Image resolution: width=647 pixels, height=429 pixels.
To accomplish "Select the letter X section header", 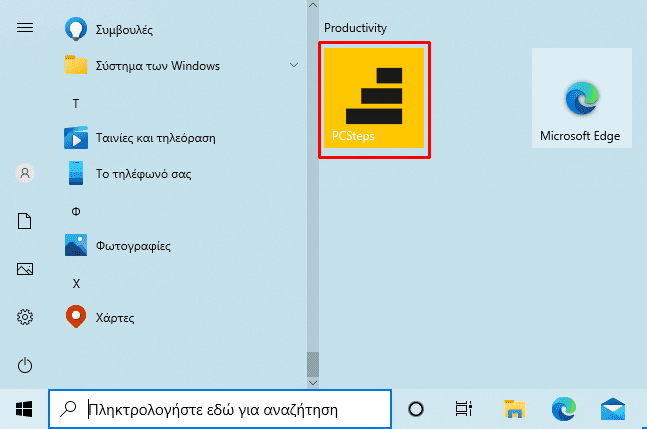I will pos(76,284).
